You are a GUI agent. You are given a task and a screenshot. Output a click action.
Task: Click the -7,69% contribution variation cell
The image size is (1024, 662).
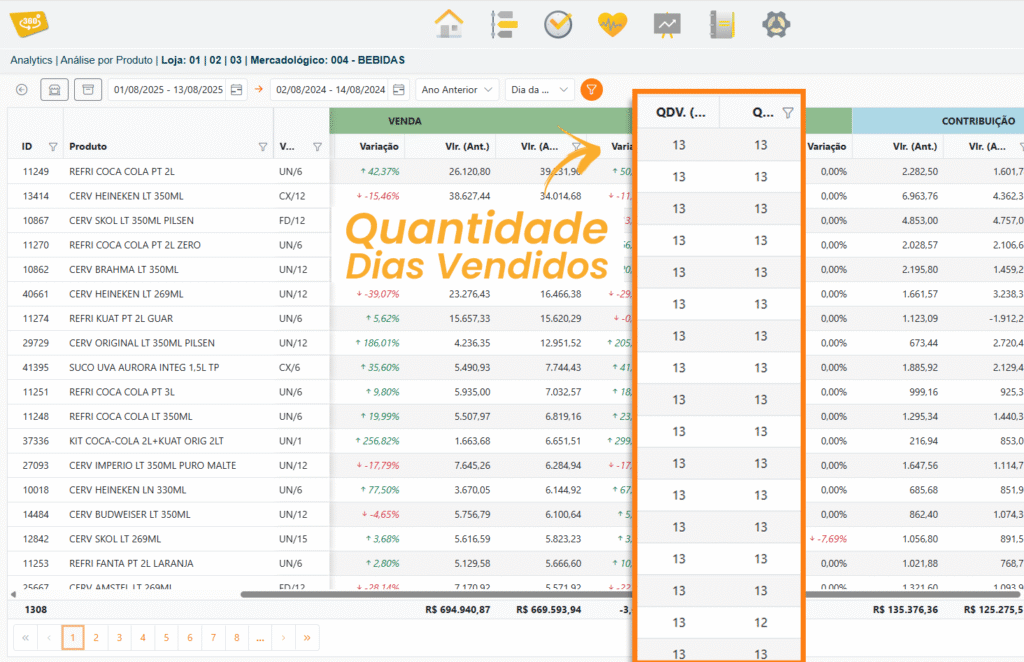828,539
